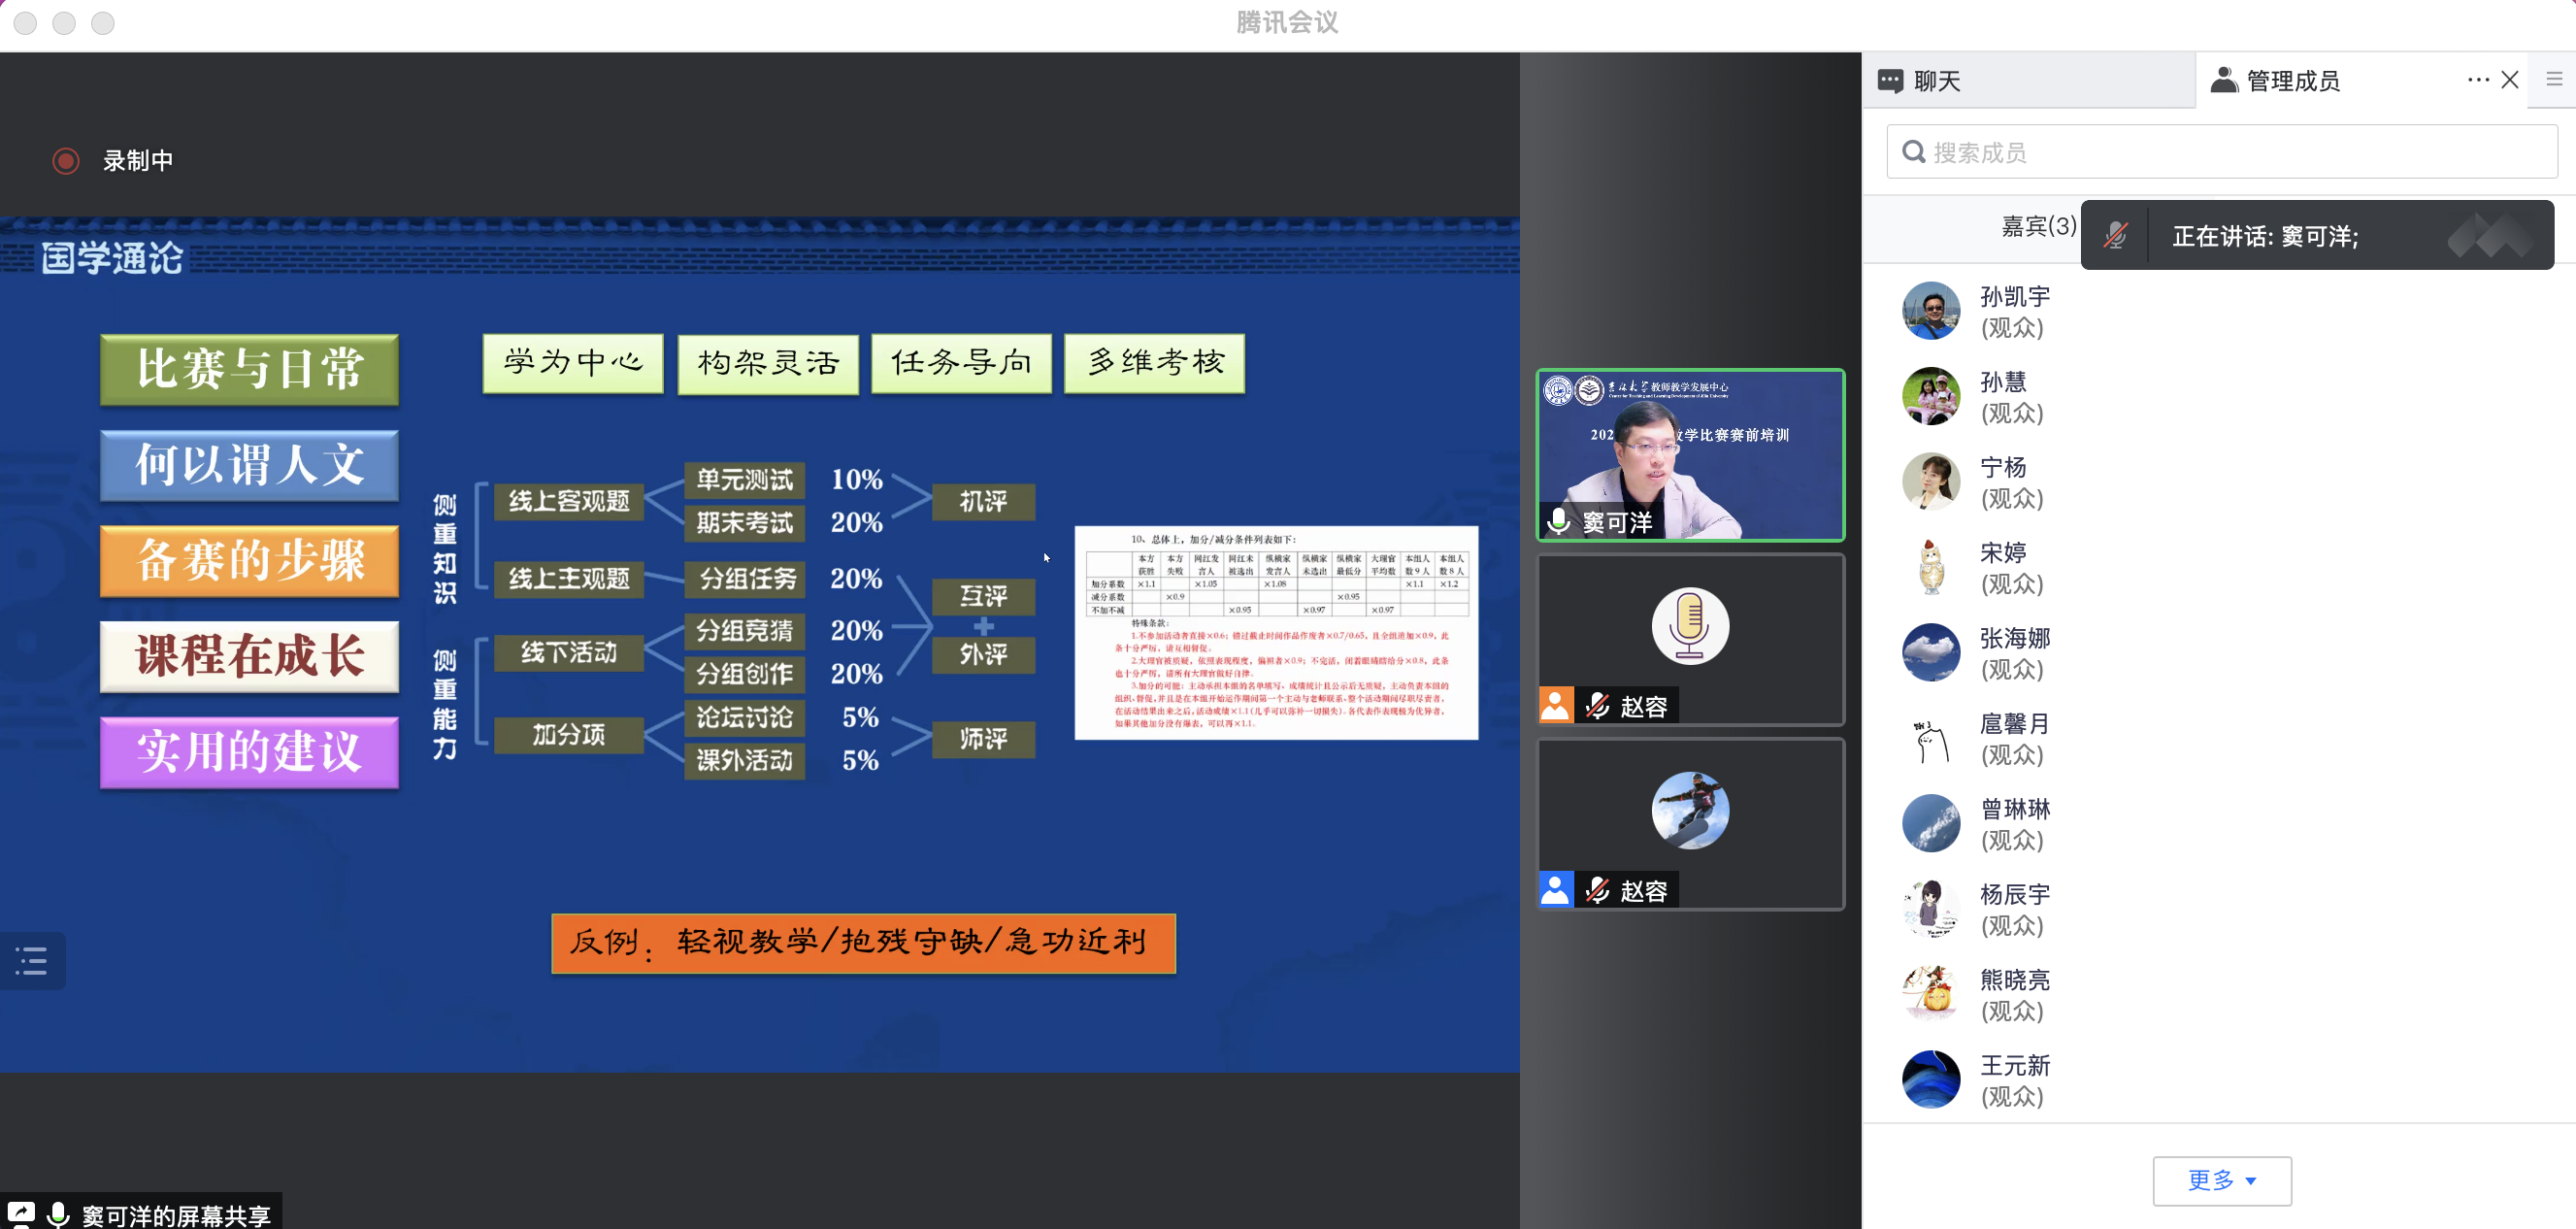This screenshot has height=1229, width=2576.
Task: Click the red recording indicator icon
Action: tap(66, 160)
